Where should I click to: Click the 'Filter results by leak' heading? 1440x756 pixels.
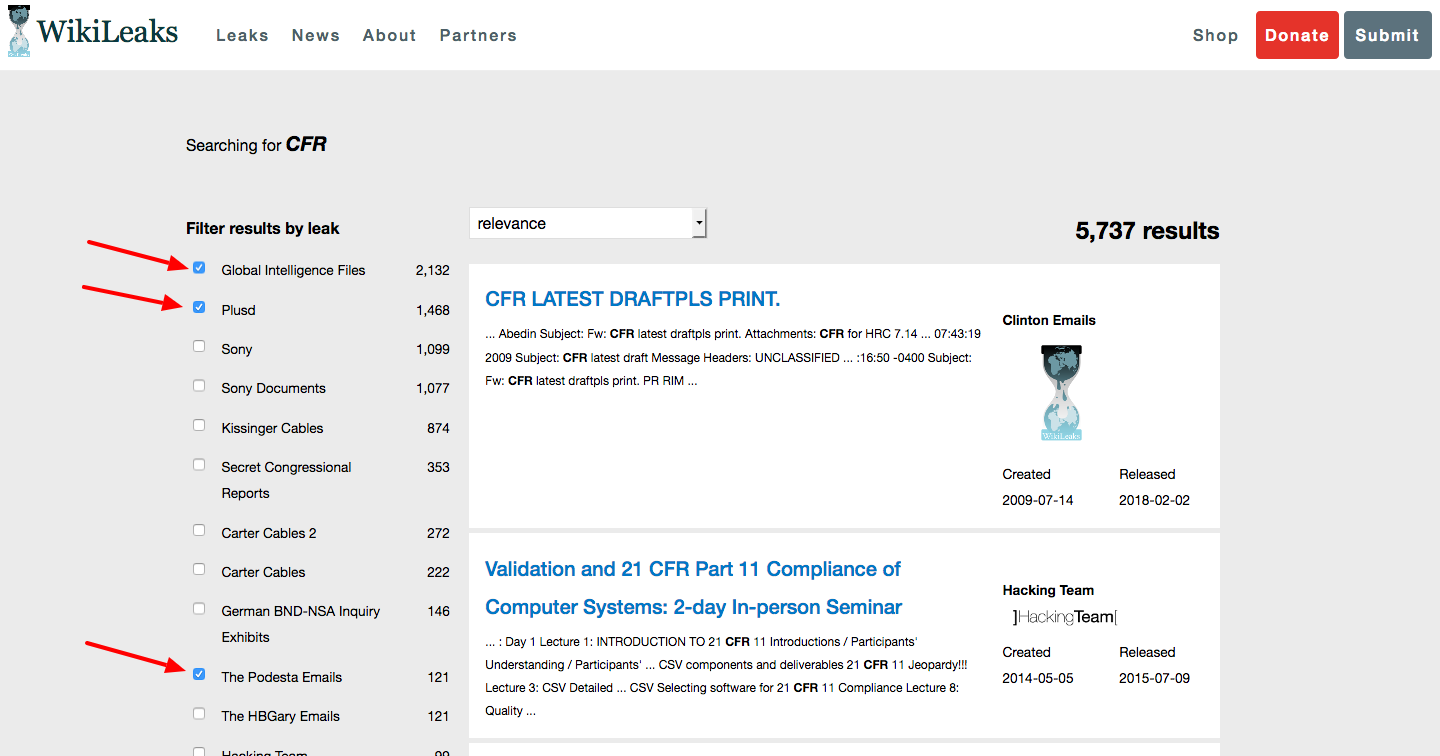coord(262,228)
